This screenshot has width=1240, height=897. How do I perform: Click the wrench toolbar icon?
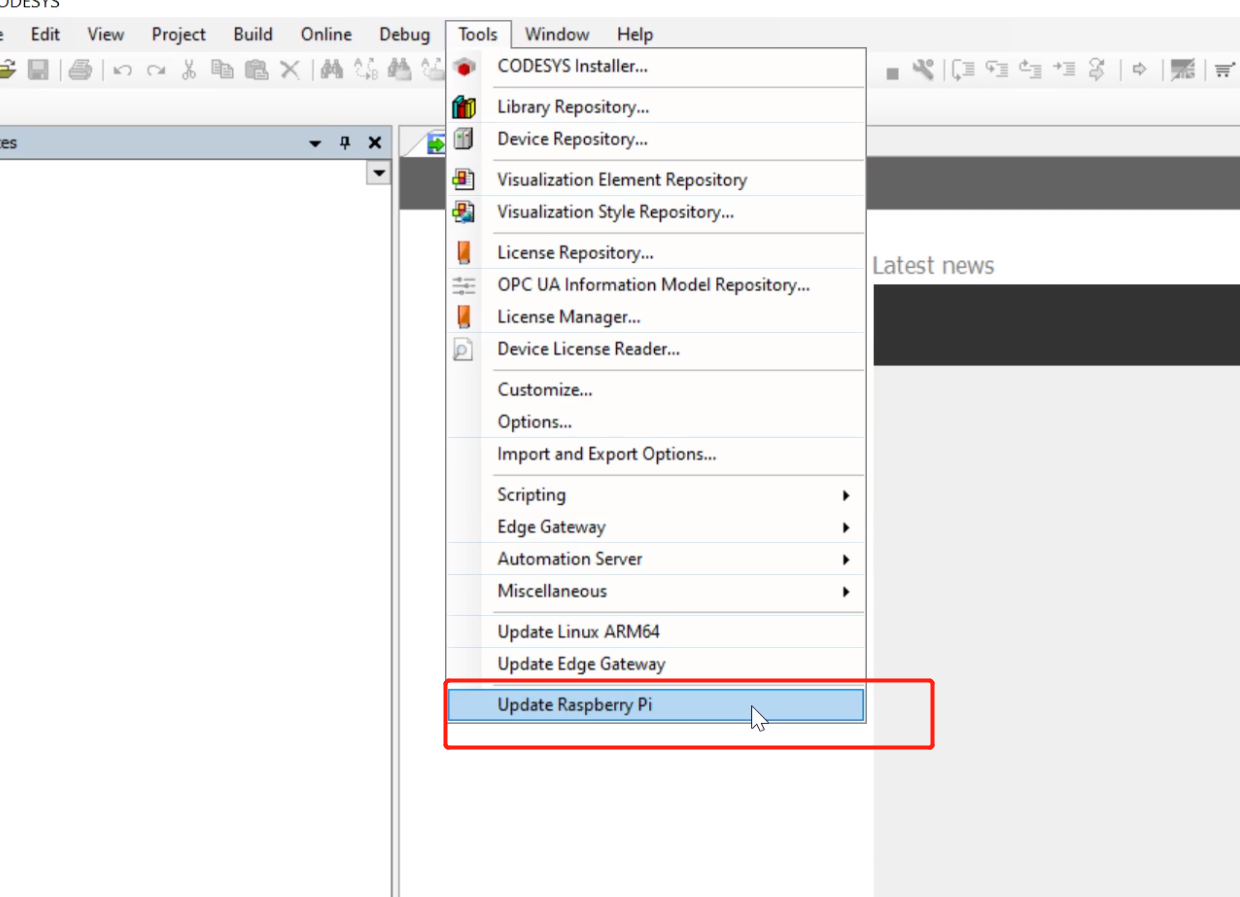click(923, 69)
